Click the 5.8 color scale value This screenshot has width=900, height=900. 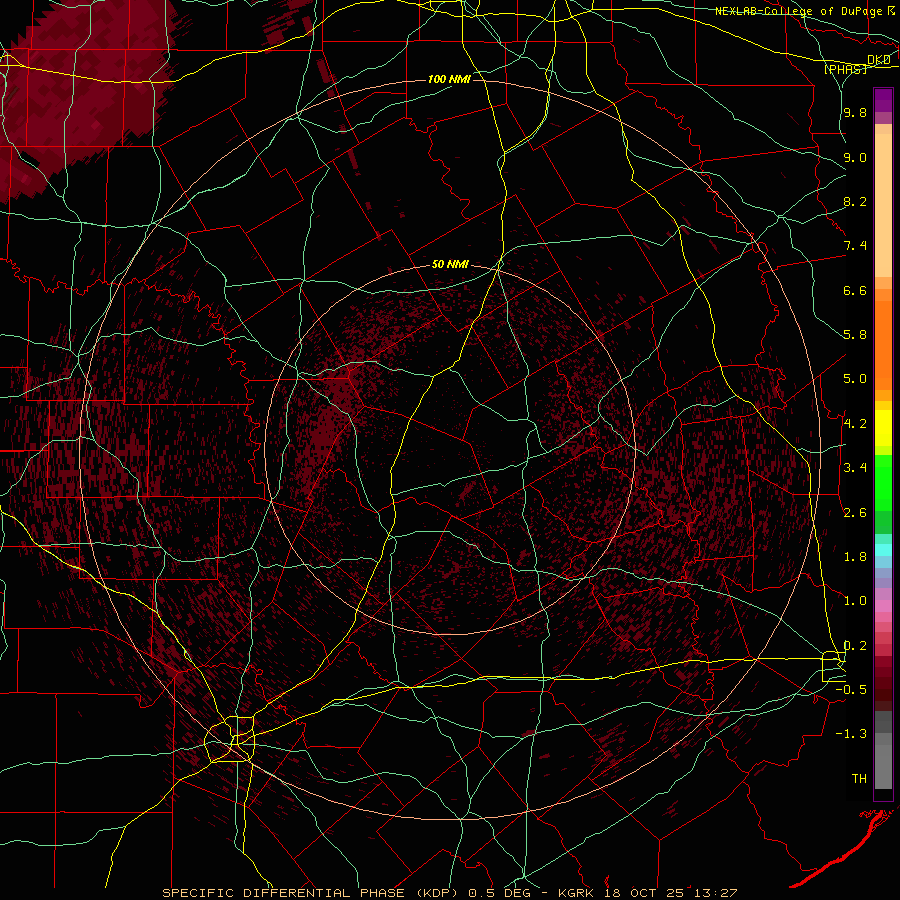click(855, 335)
